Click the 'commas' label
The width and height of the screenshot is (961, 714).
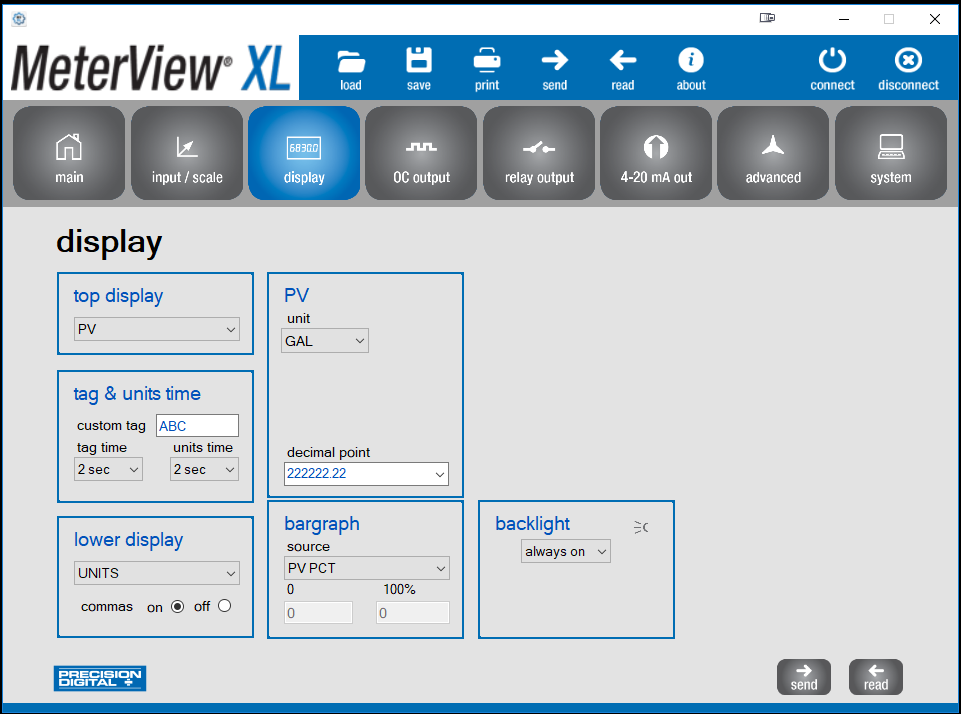click(107, 607)
